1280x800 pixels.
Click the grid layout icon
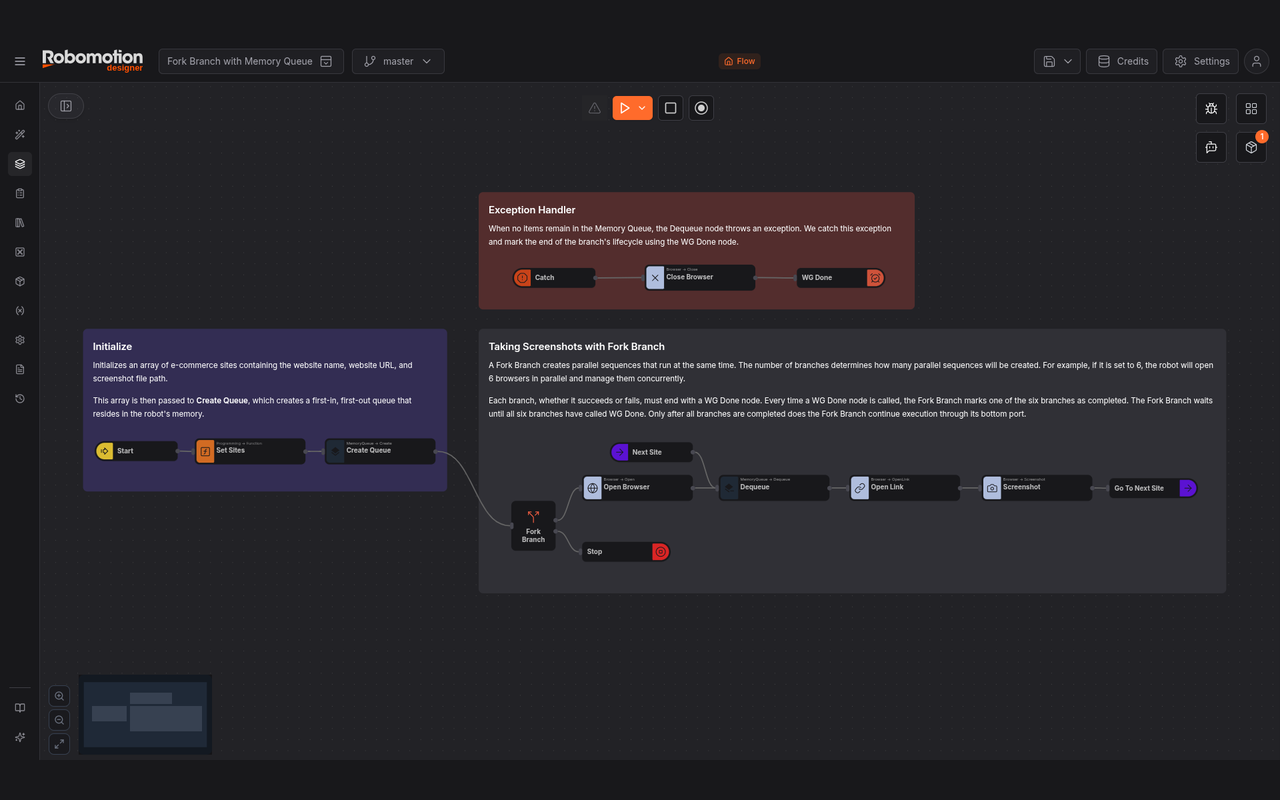point(1251,108)
